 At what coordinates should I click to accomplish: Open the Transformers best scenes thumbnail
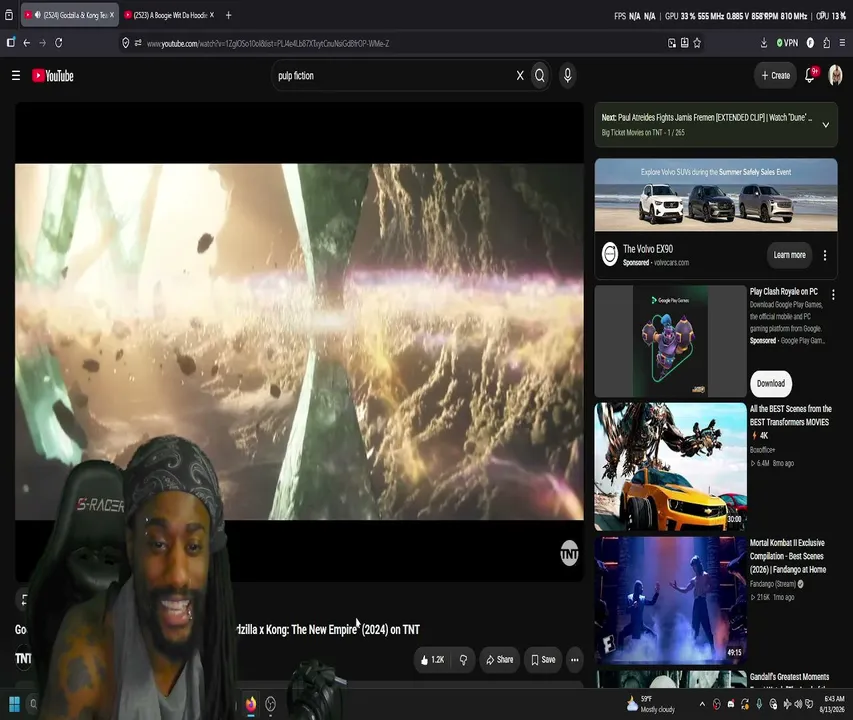coord(670,467)
